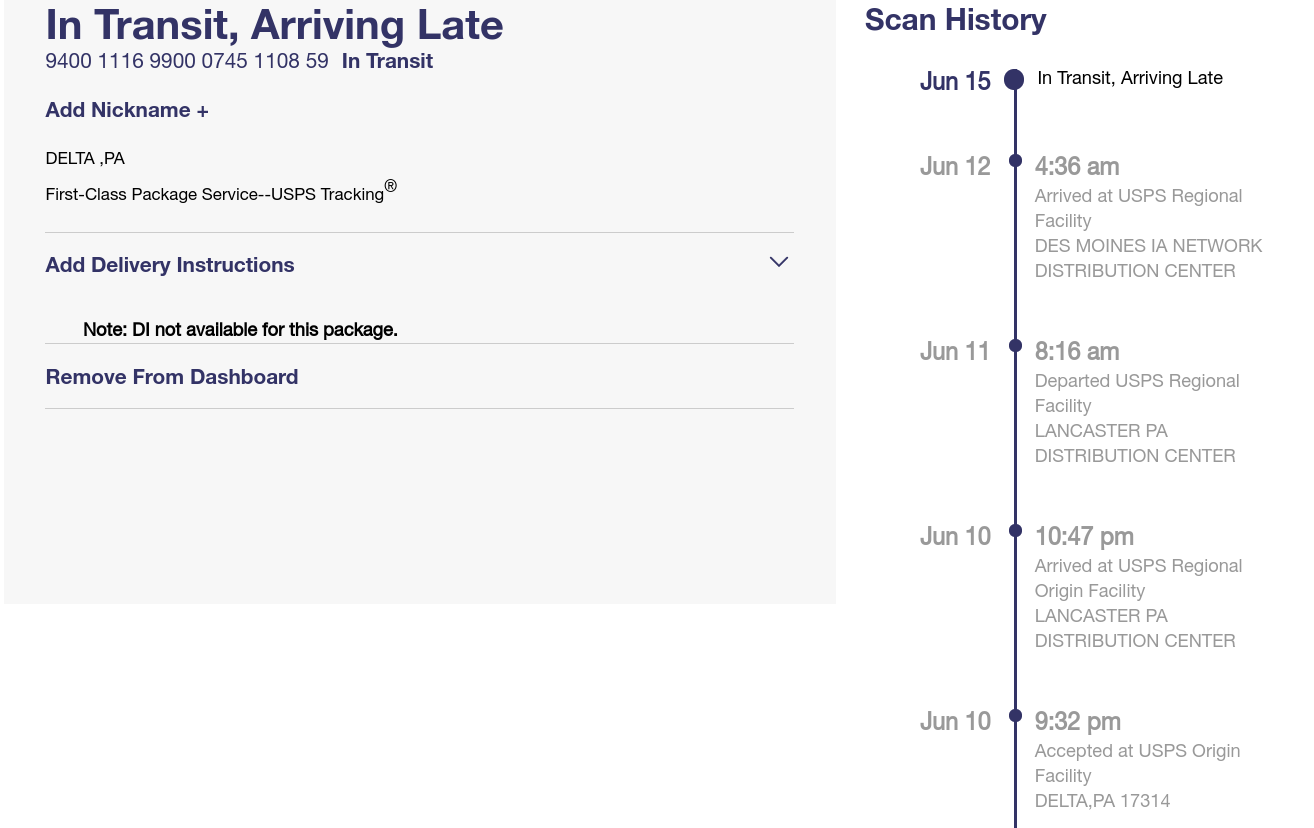This screenshot has height=828, width=1314.
Task: Click the Jun 15 In Transit, Arriving Late entry
Action: point(1130,78)
